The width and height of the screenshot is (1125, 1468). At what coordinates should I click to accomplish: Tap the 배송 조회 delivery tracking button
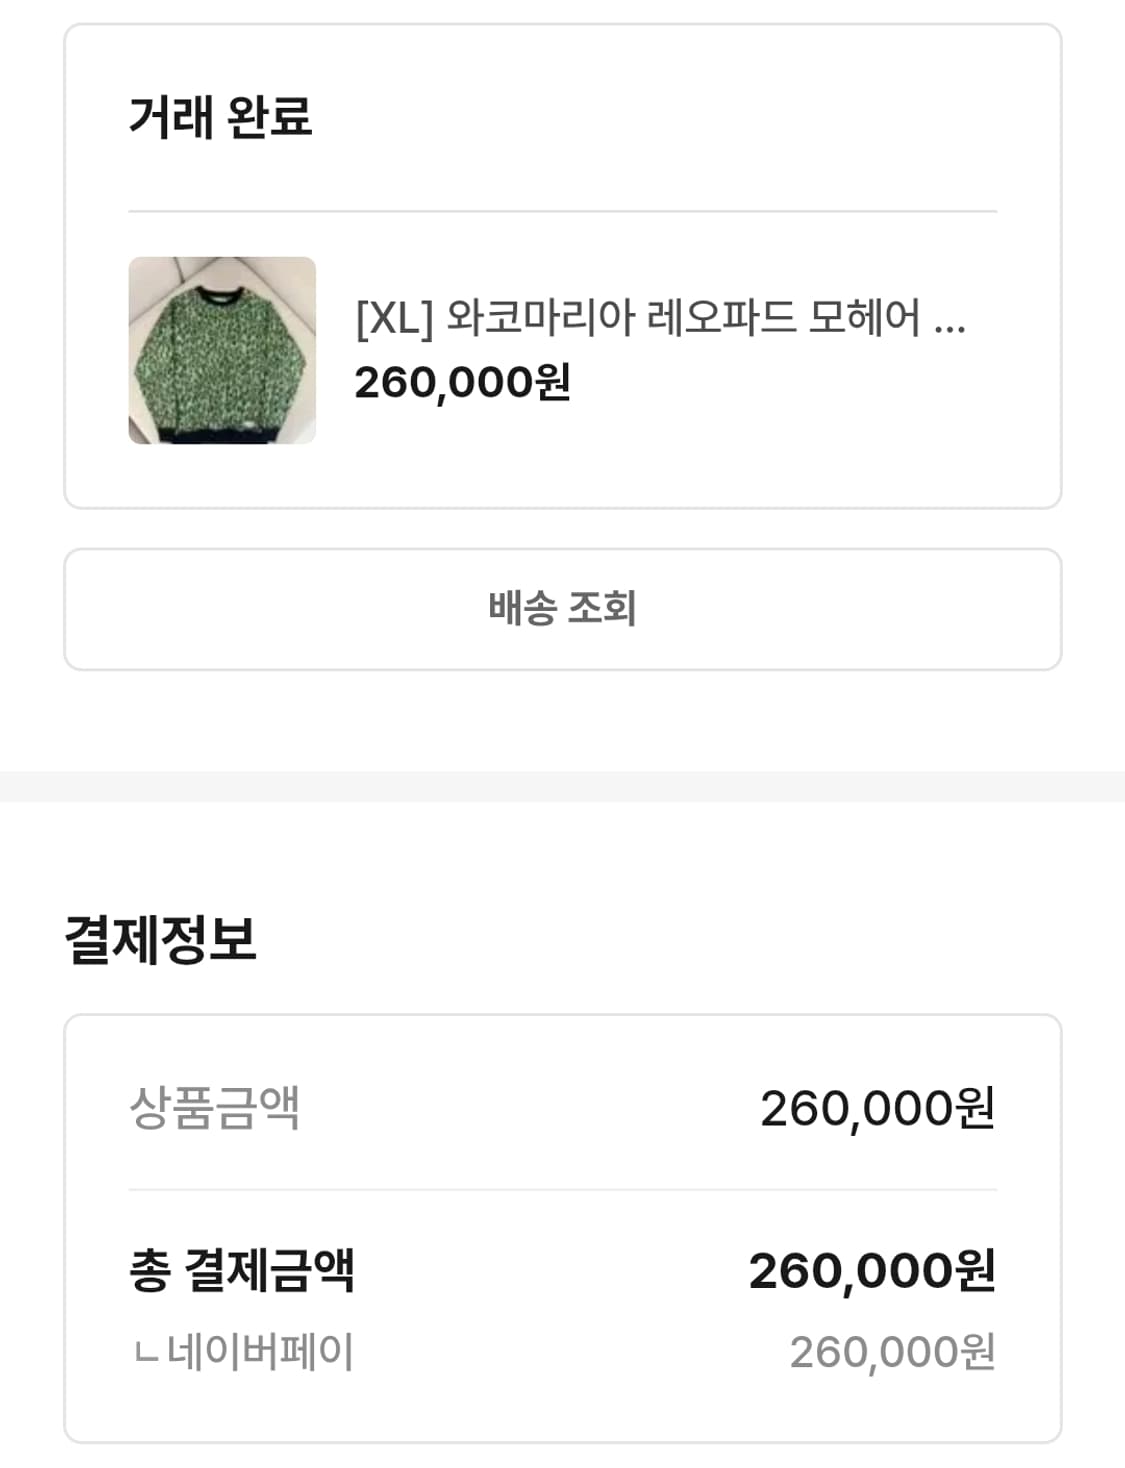562,609
